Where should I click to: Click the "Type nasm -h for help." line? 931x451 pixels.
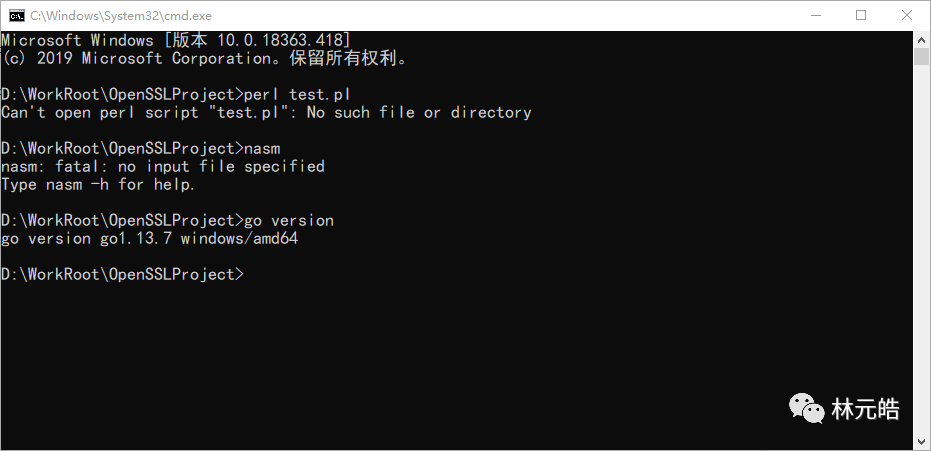(98, 184)
